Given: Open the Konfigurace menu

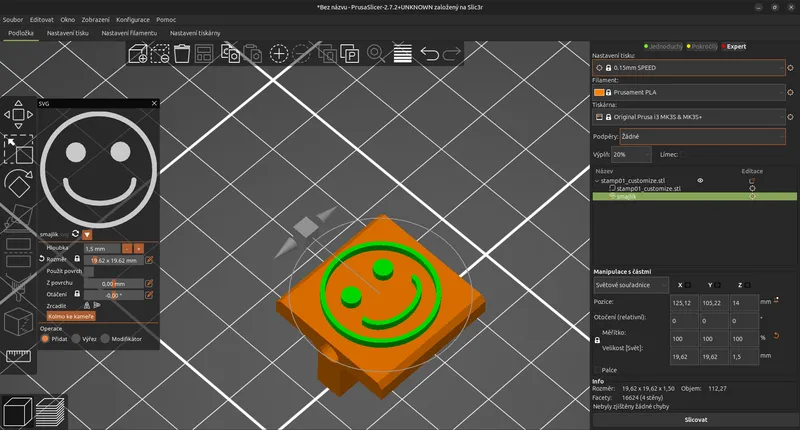Looking at the screenshot, I should click(x=133, y=20).
